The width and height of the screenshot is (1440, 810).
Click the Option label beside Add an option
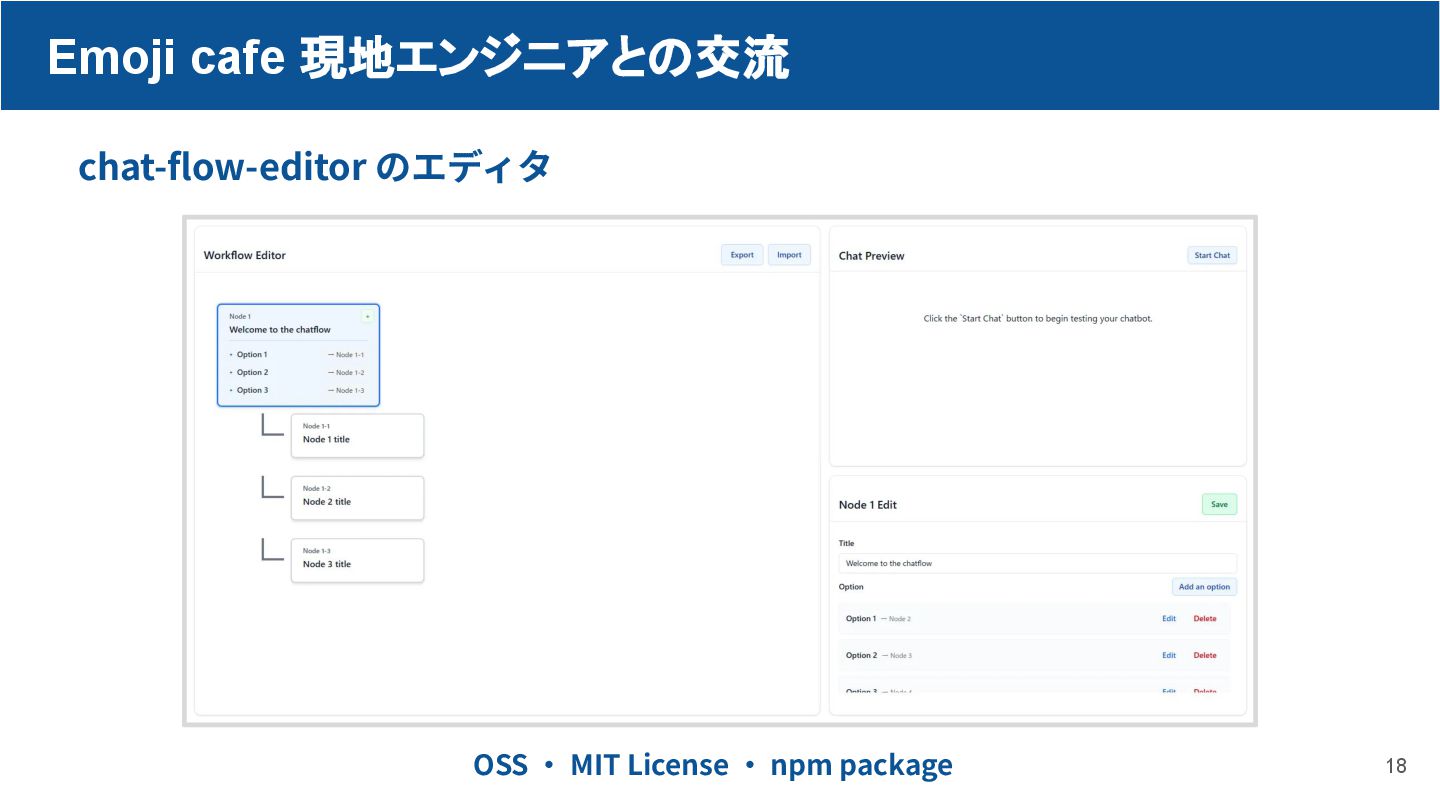point(851,587)
